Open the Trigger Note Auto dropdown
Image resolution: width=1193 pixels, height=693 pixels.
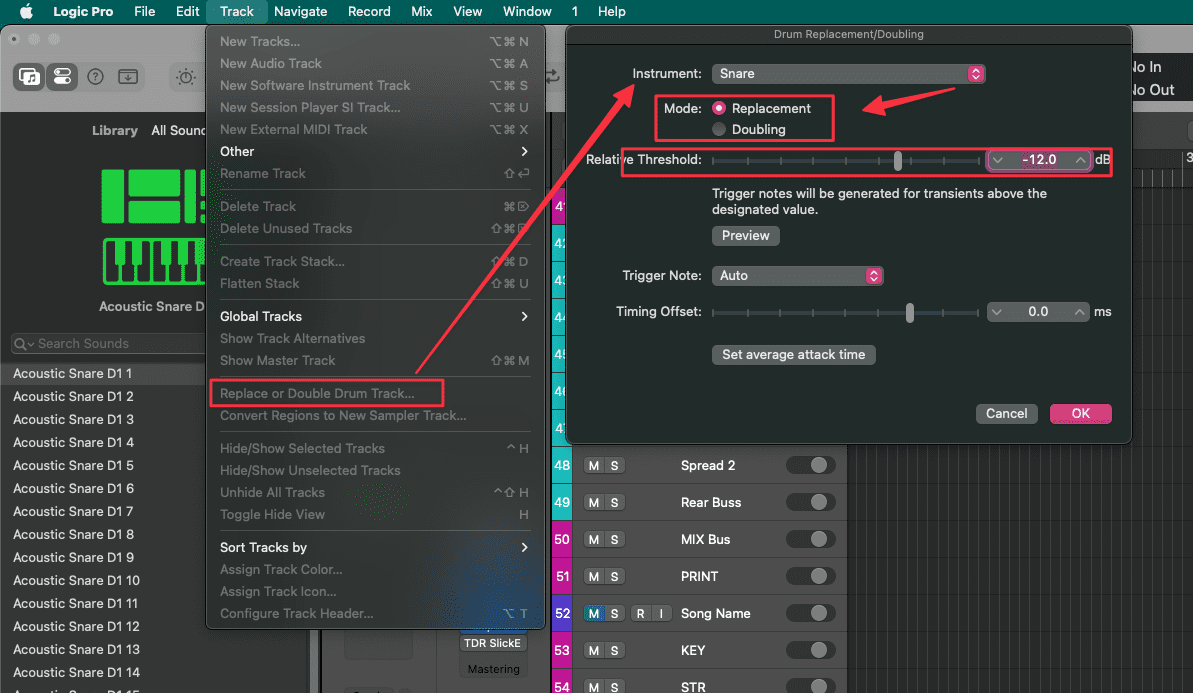pyautogui.click(x=797, y=275)
